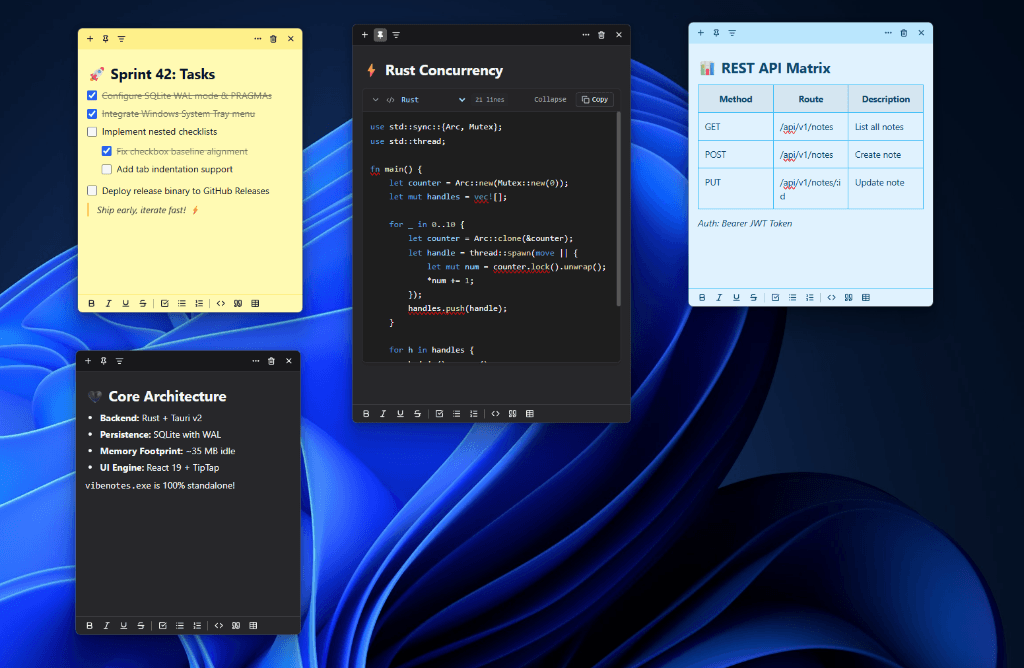
Task: Click the "Description" table header
Action: [886, 99]
